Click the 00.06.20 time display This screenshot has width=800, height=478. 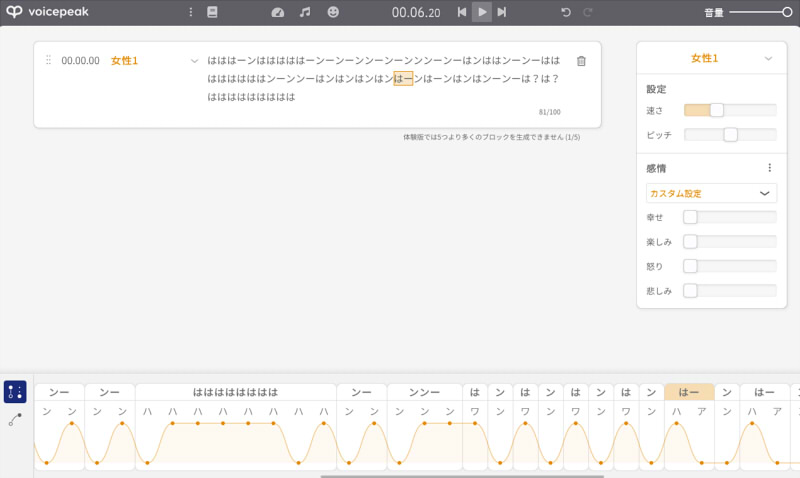tap(416, 13)
